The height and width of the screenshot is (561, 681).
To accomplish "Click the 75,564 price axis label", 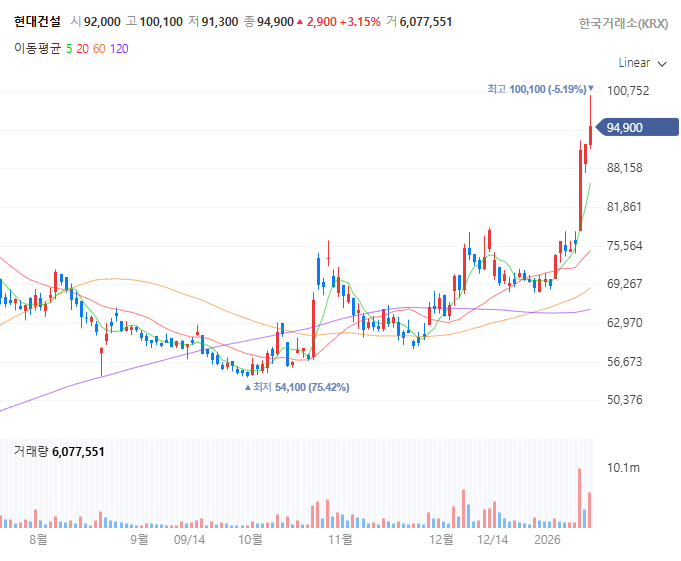I will [625, 246].
